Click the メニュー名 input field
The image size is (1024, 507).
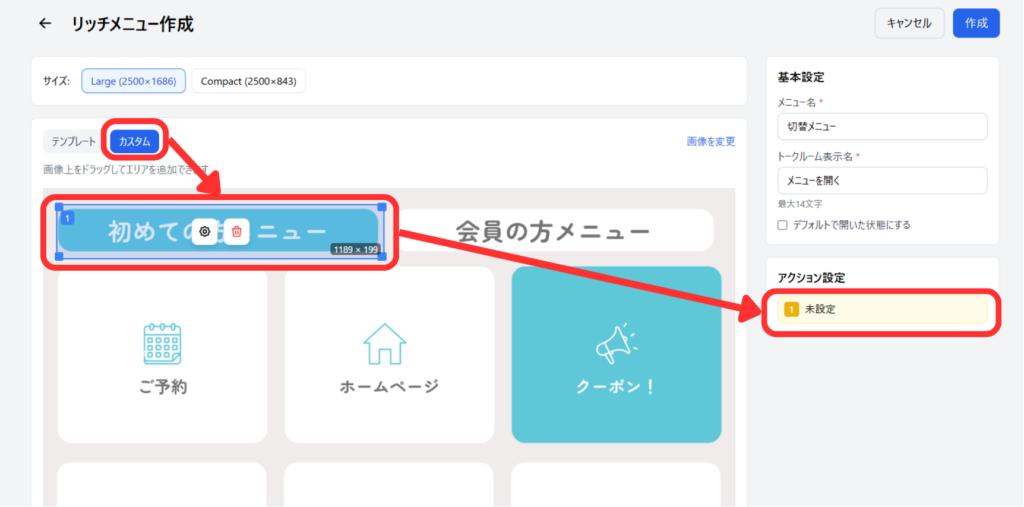click(881, 127)
